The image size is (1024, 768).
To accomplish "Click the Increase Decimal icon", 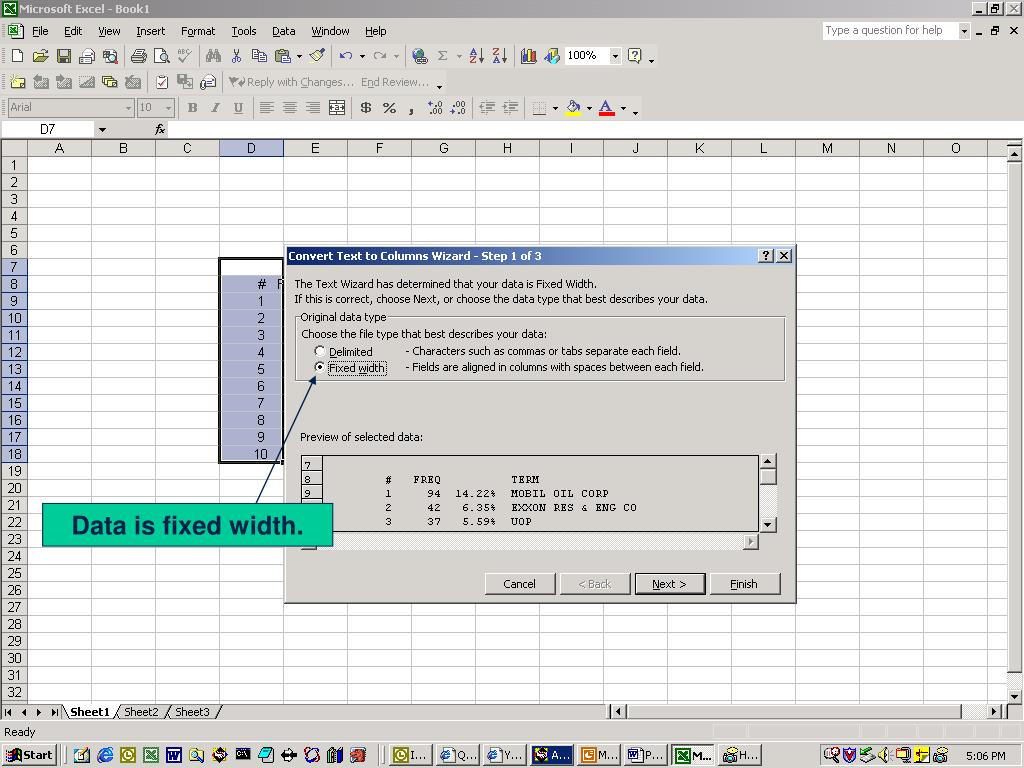I will (435, 108).
